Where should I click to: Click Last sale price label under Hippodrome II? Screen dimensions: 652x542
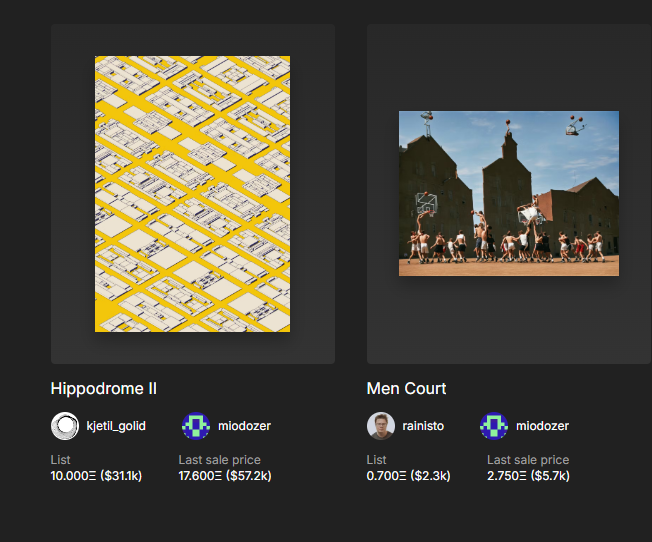219,460
